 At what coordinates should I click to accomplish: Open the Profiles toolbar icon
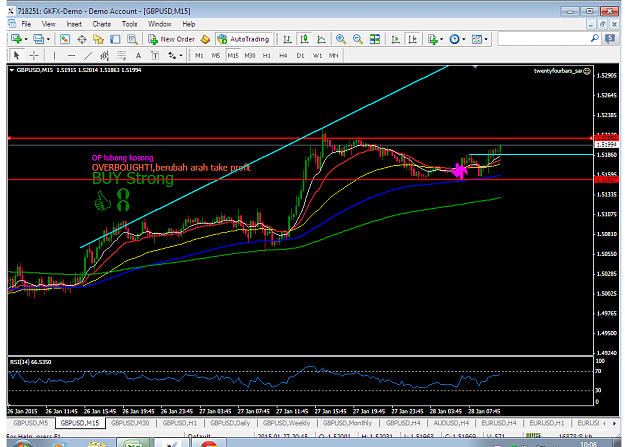[x=38, y=39]
